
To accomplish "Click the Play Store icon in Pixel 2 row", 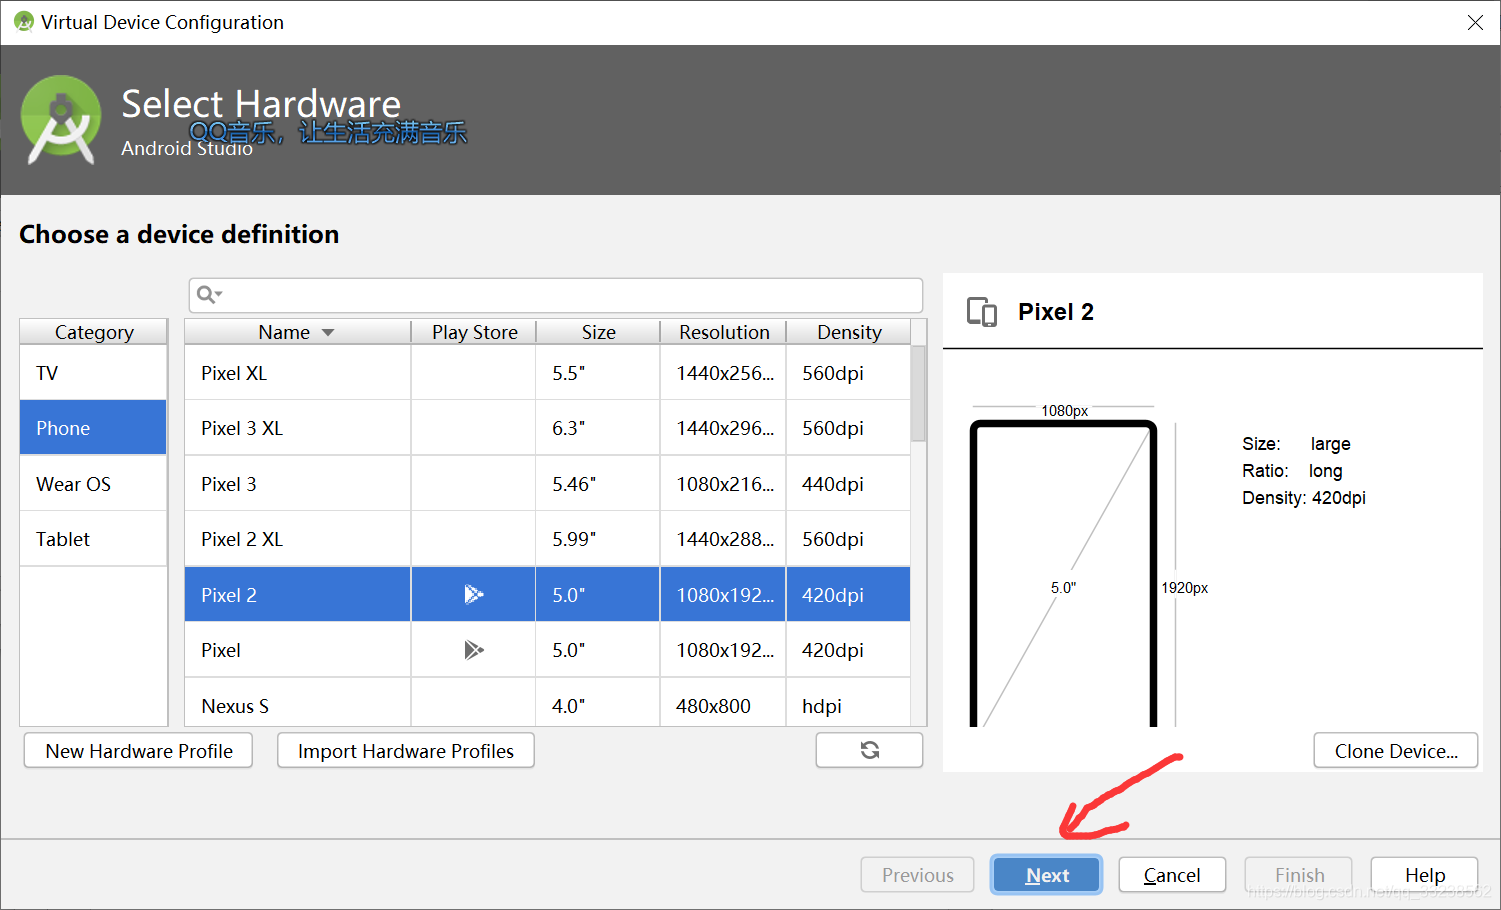I will tap(474, 595).
